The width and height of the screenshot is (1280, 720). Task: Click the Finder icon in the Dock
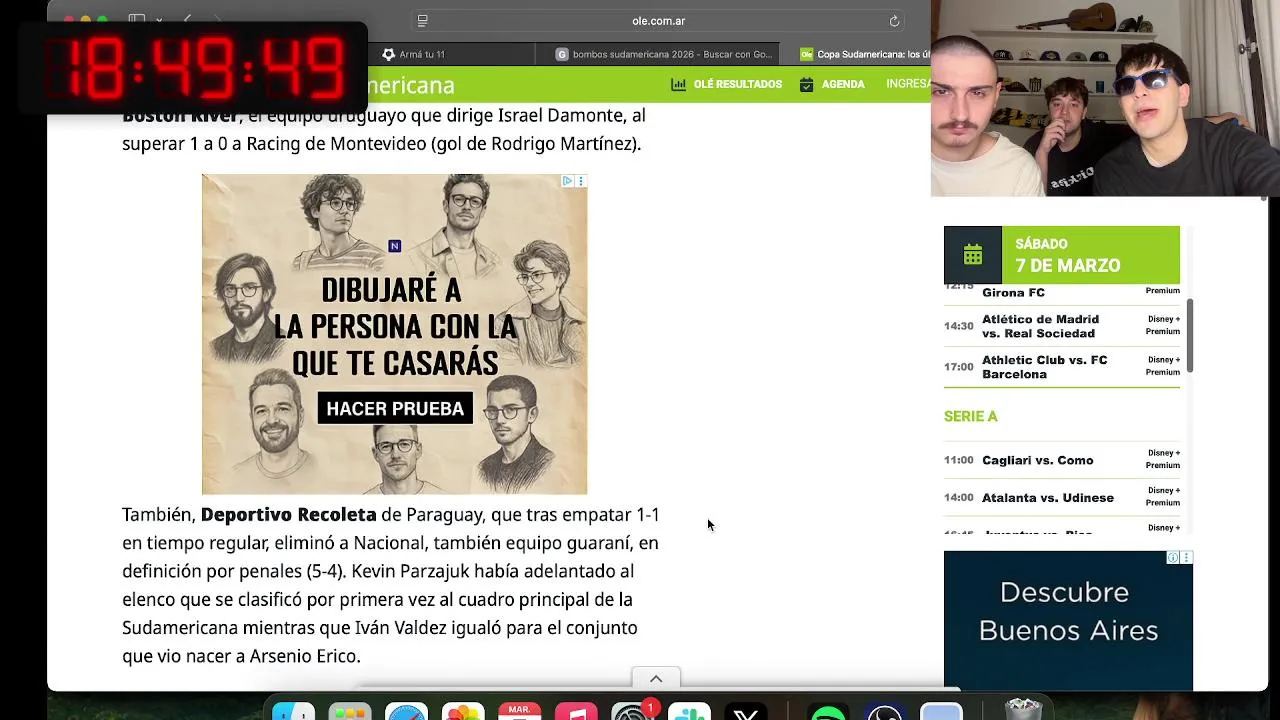tap(293, 712)
